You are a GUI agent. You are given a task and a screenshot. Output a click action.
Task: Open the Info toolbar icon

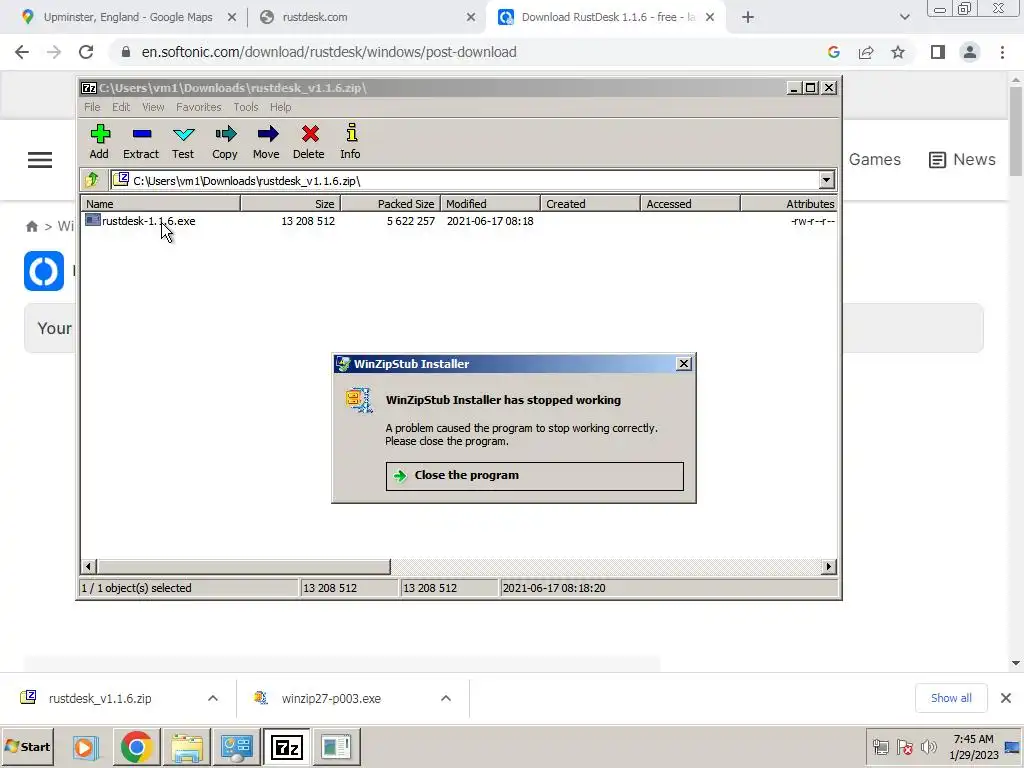(x=351, y=142)
